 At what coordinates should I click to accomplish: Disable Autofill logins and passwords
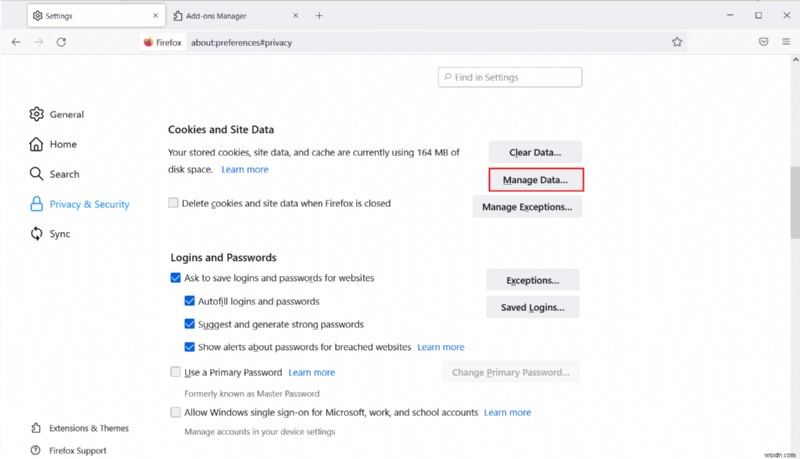(x=190, y=301)
